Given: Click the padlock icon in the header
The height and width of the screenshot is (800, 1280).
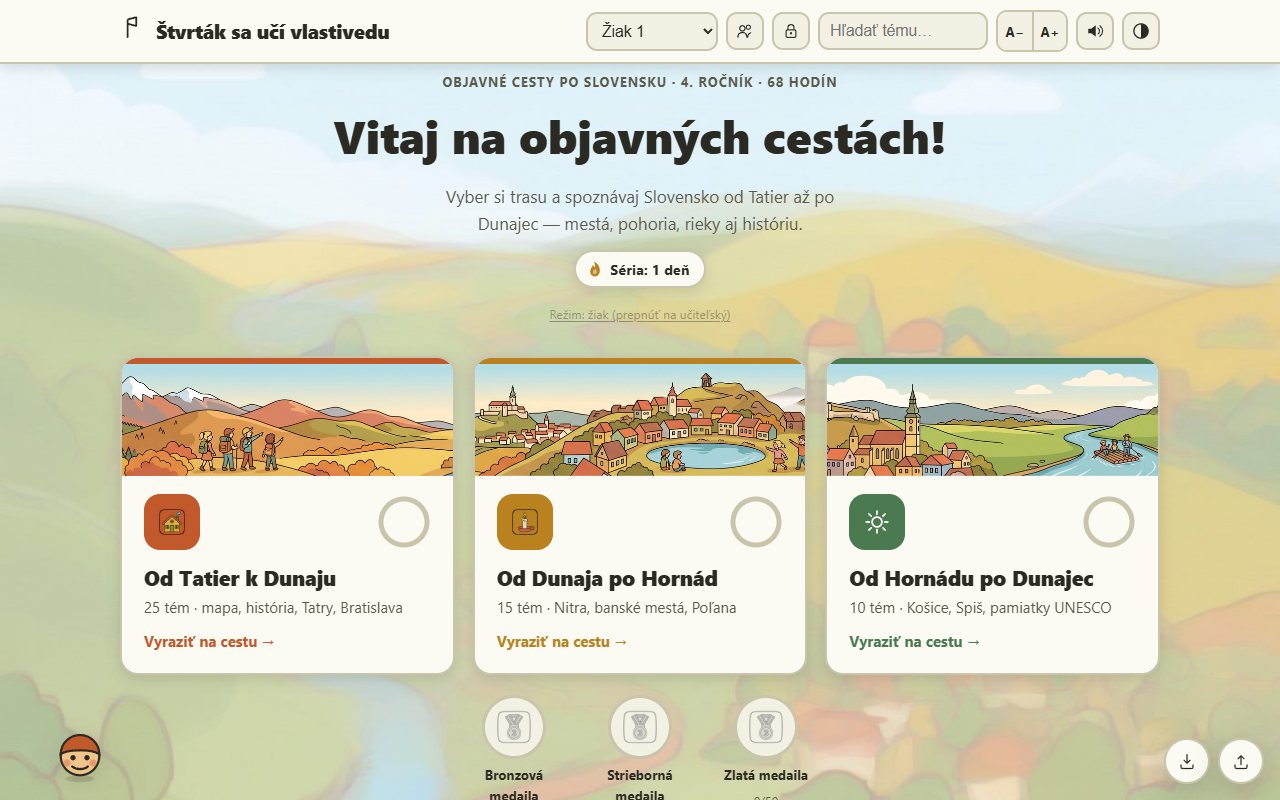Looking at the screenshot, I should (x=791, y=31).
